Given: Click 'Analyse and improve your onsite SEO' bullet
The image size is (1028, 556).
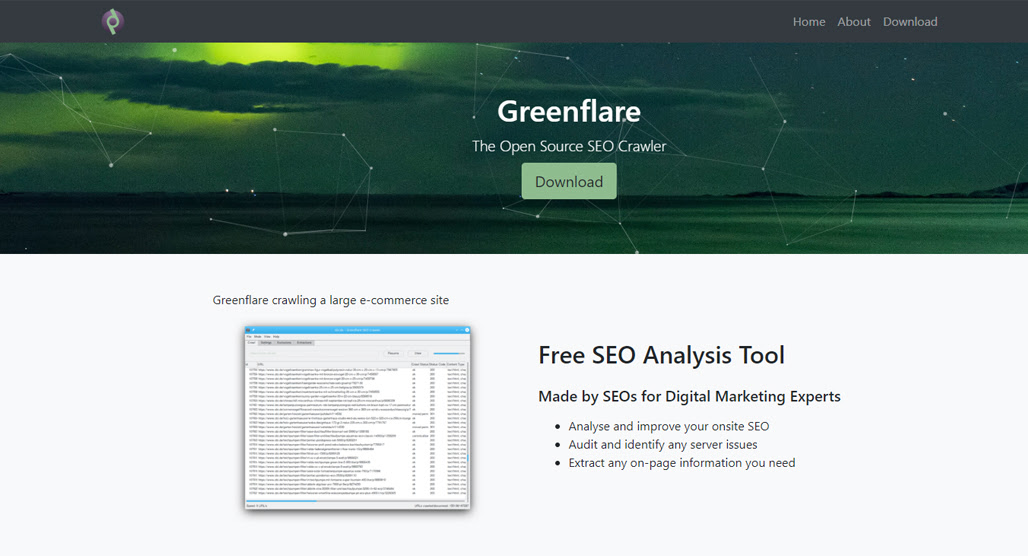Looking at the screenshot, I should [x=669, y=426].
